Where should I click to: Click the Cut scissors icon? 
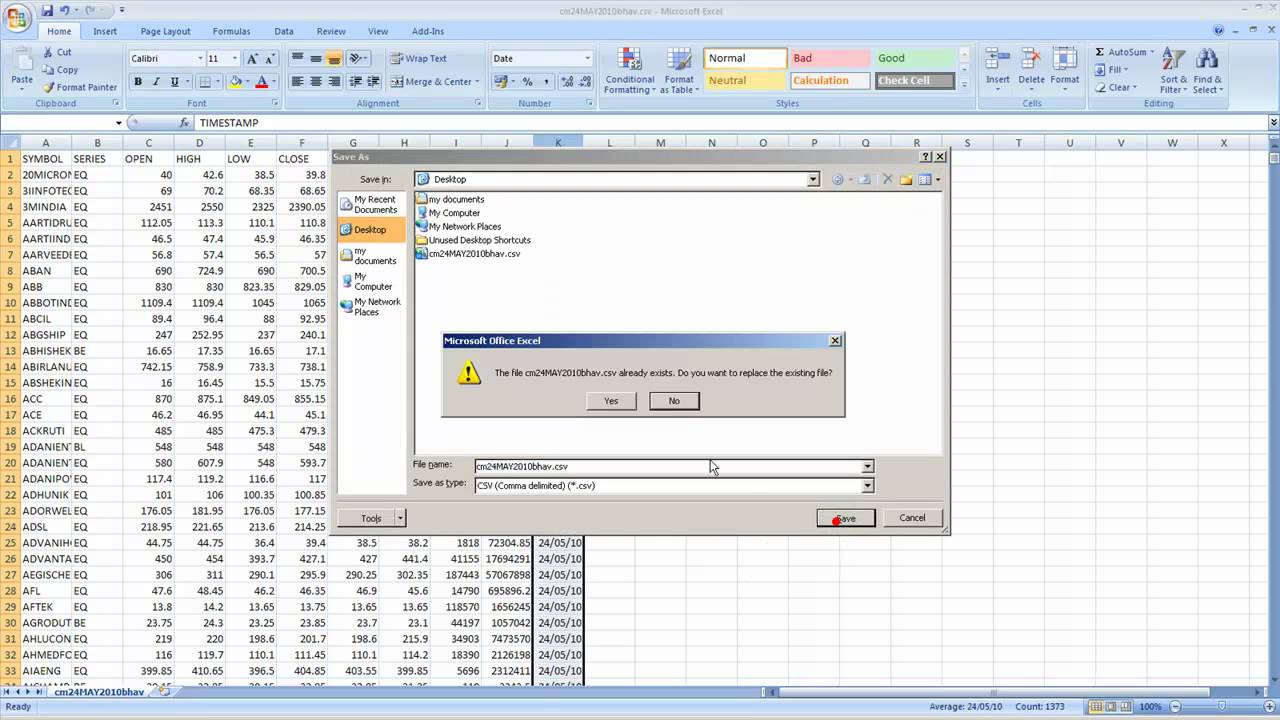48,52
